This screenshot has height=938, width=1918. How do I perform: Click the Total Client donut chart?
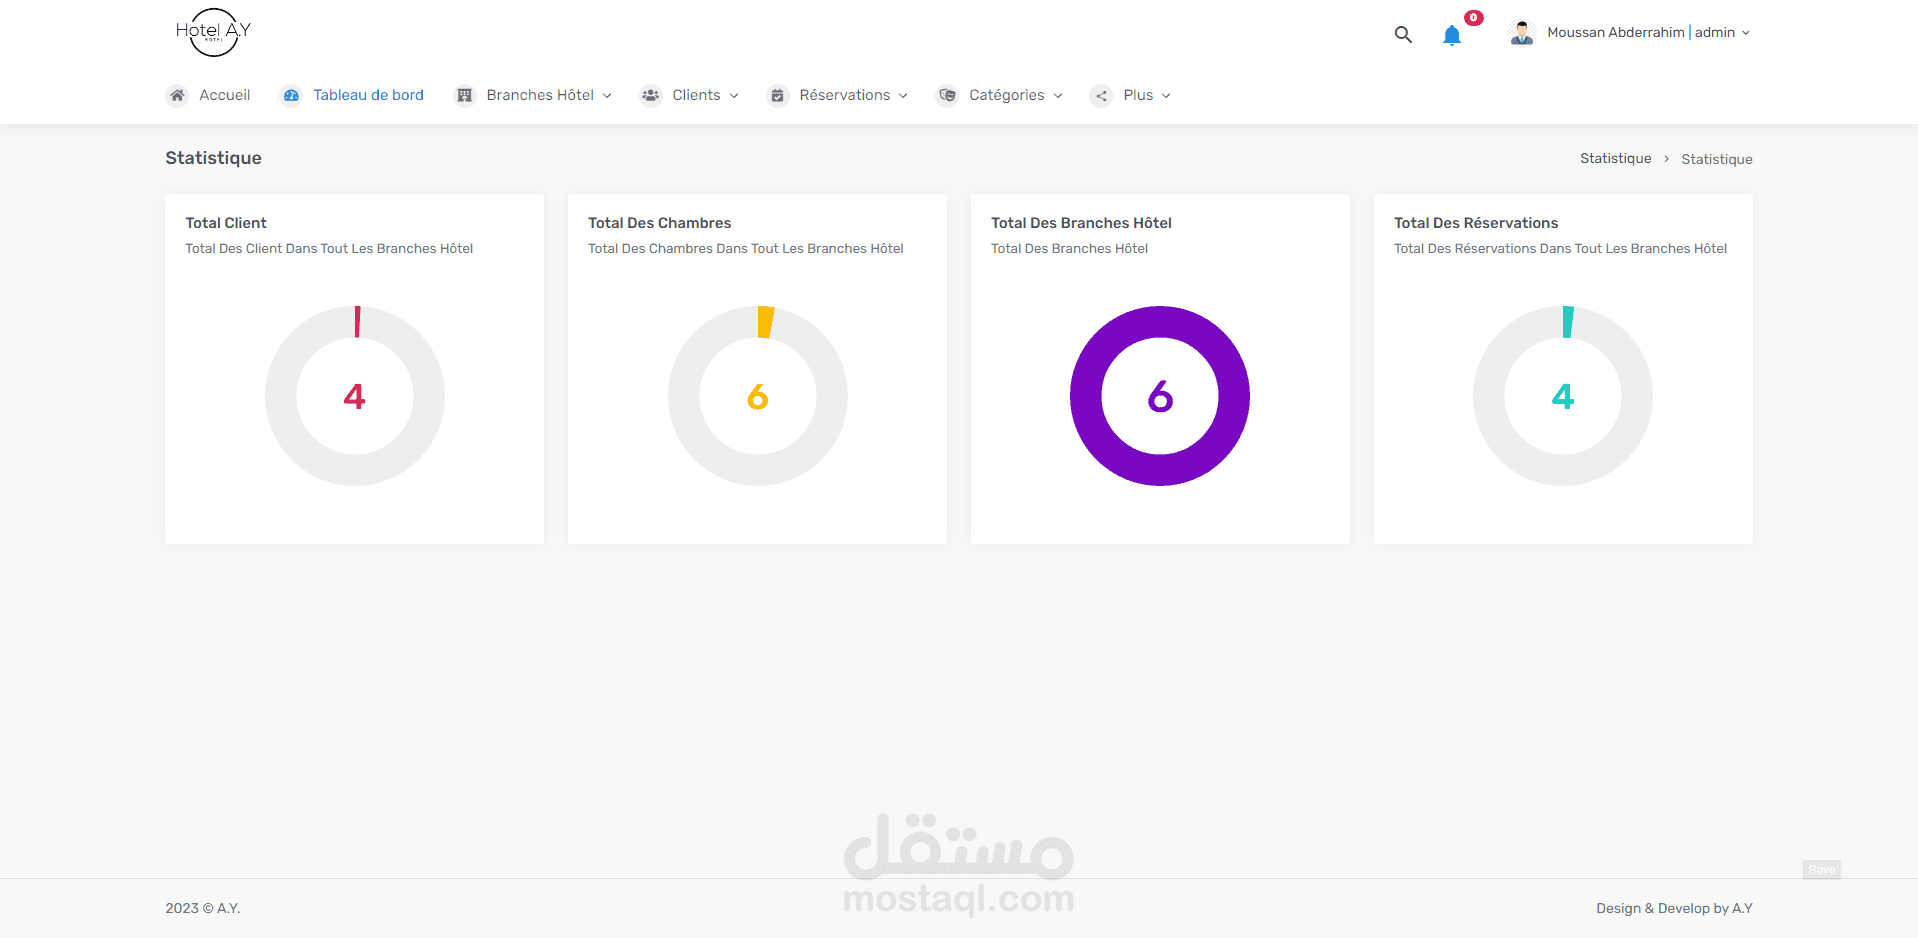tap(355, 396)
